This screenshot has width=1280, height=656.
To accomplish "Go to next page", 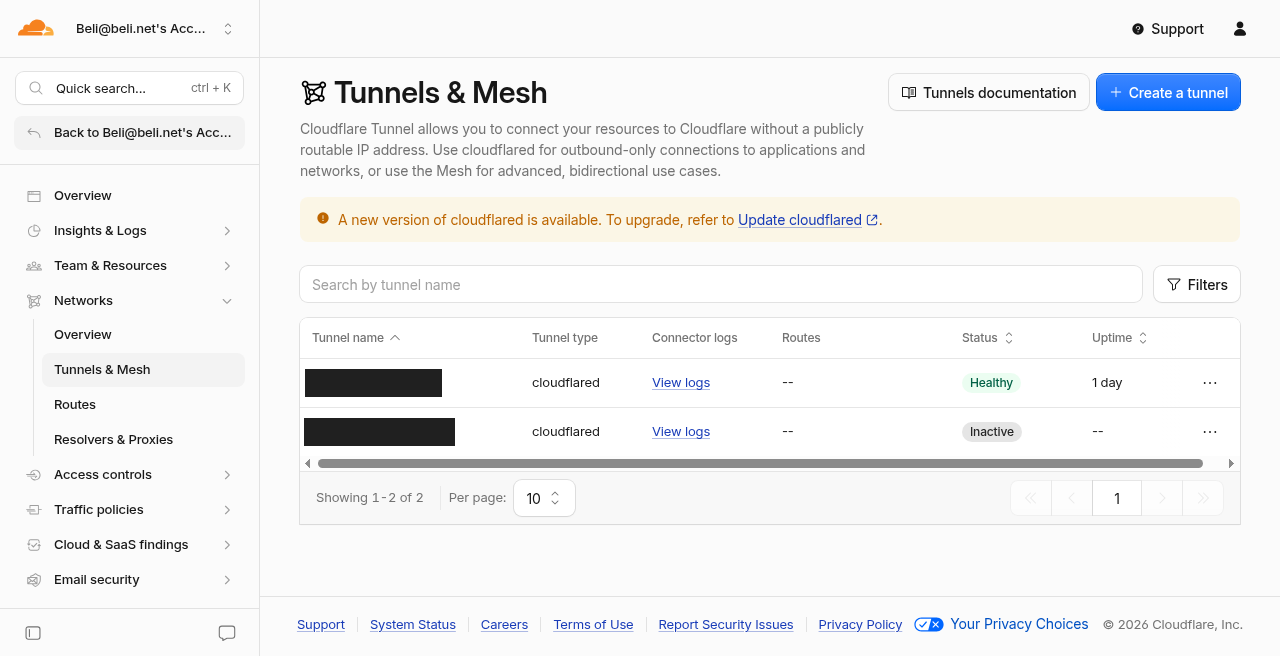I will coord(1162,498).
